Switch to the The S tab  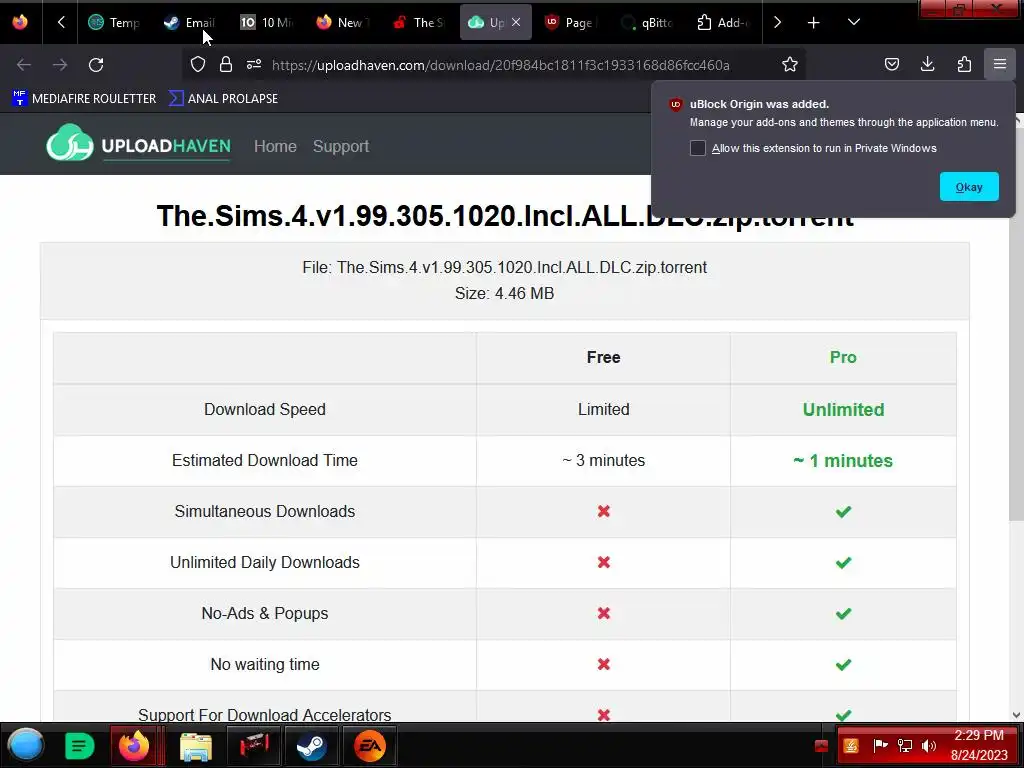coord(418,22)
